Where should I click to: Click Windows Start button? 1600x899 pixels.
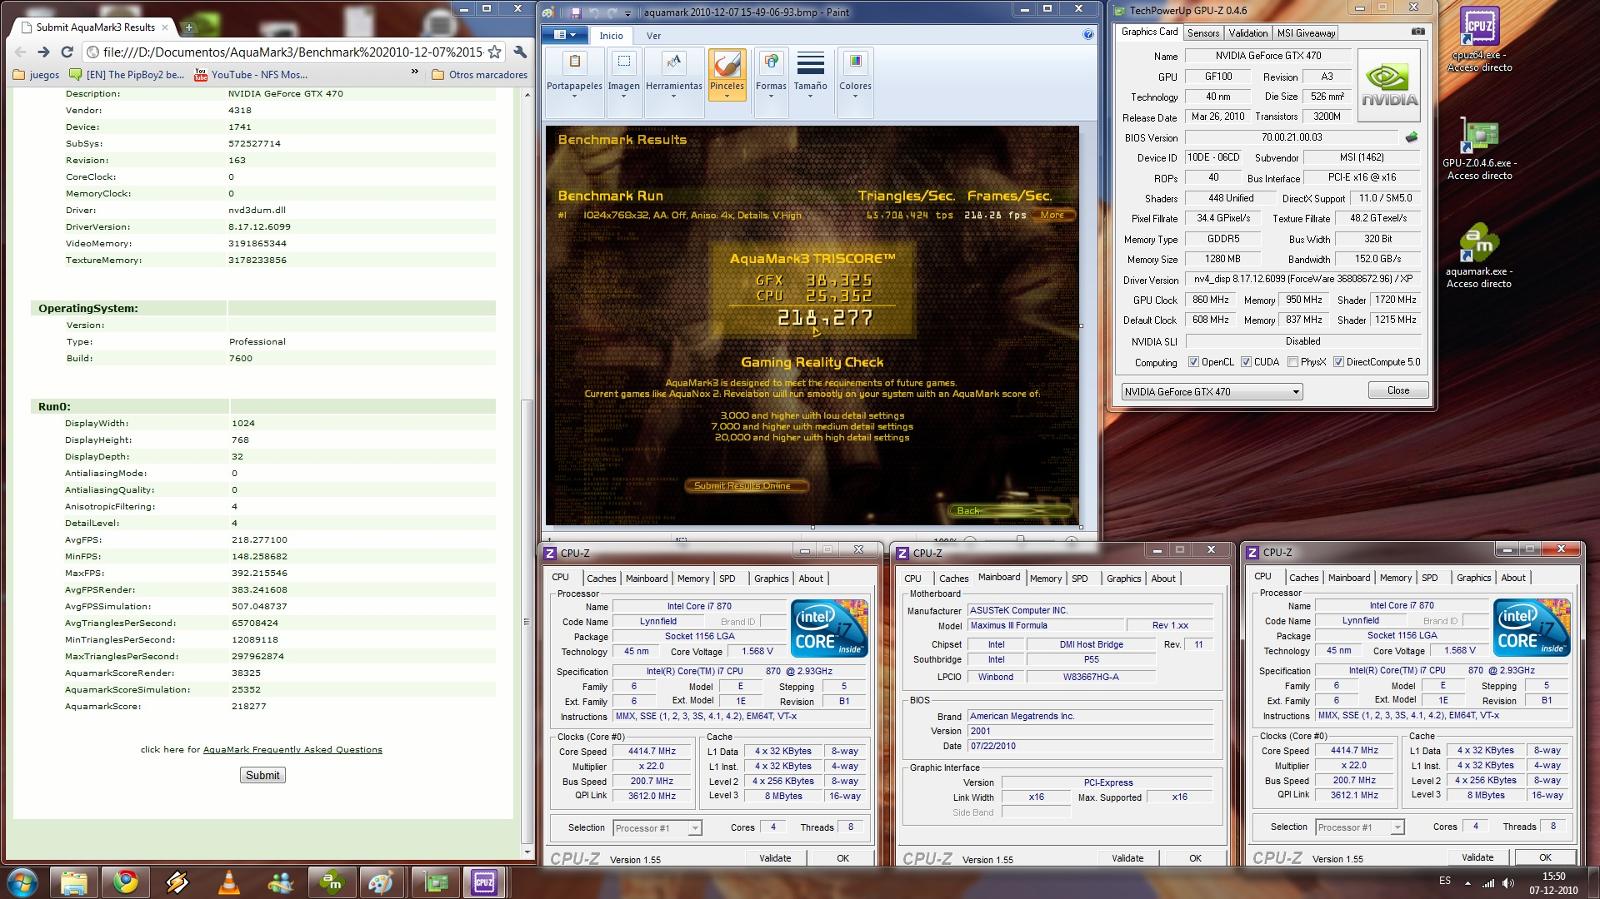(x=22, y=882)
